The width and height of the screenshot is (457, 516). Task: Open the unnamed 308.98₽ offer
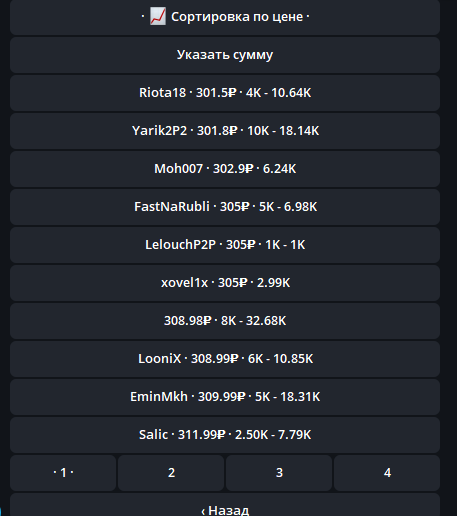point(225,321)
